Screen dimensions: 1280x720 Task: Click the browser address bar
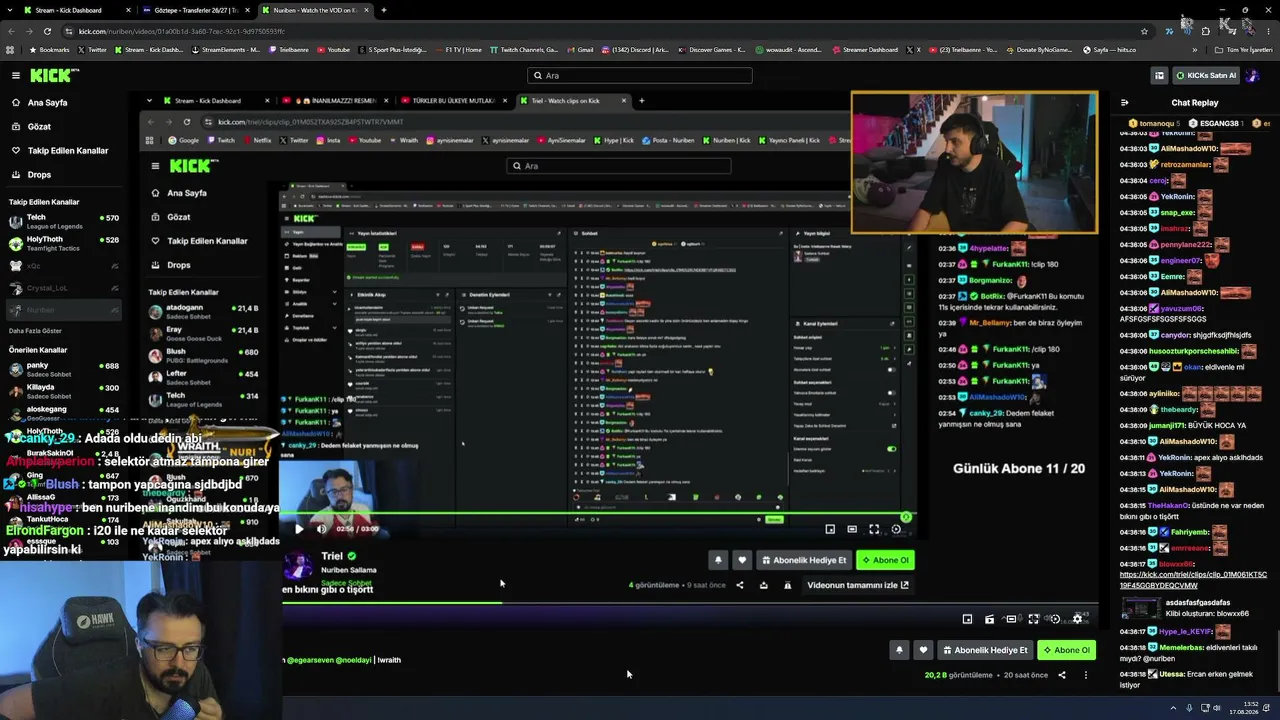pyautogui.click(x=600, y=31)
